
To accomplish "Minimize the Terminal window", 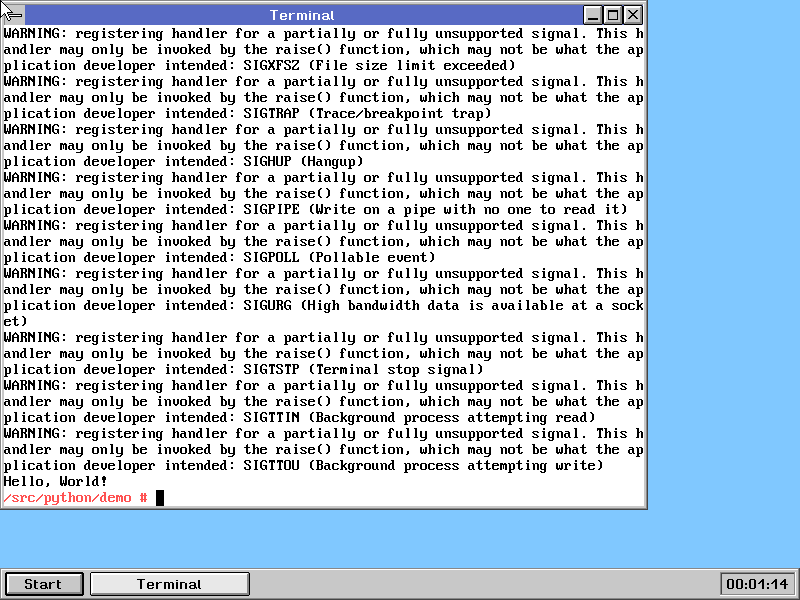I will click(x=593, y=15).
